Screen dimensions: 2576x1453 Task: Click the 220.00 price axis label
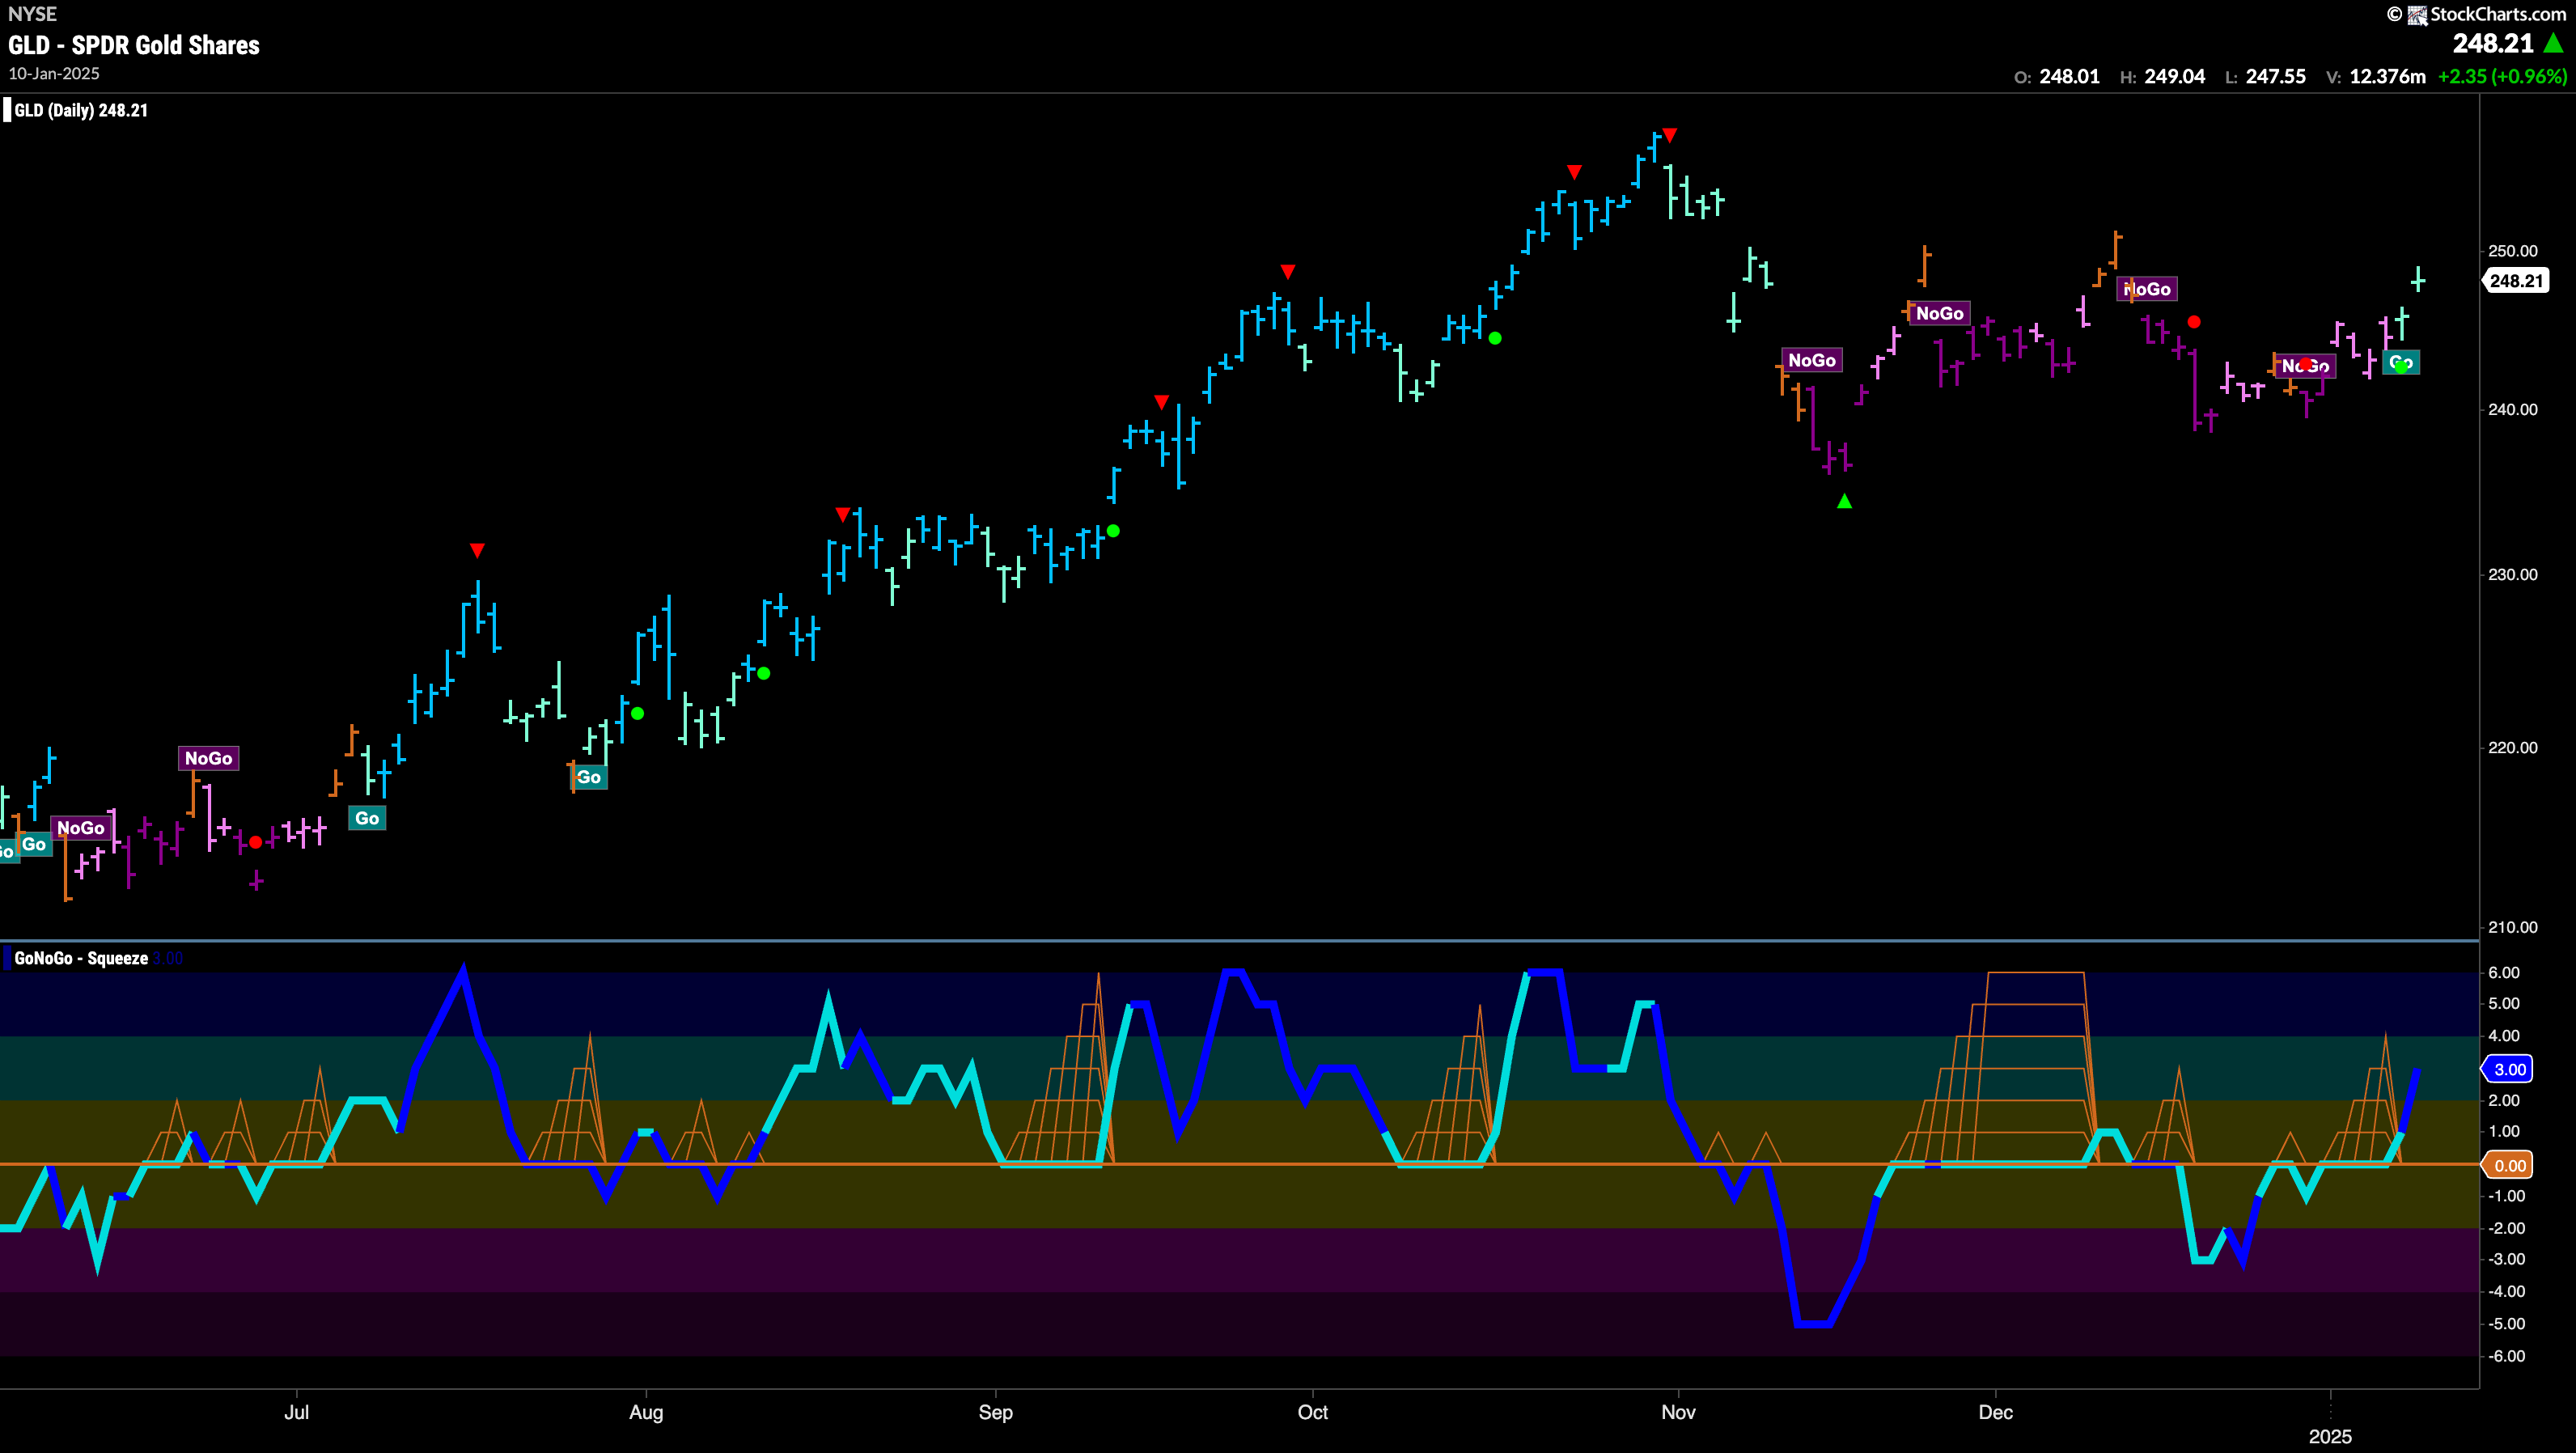click(x=2513, y=747)
